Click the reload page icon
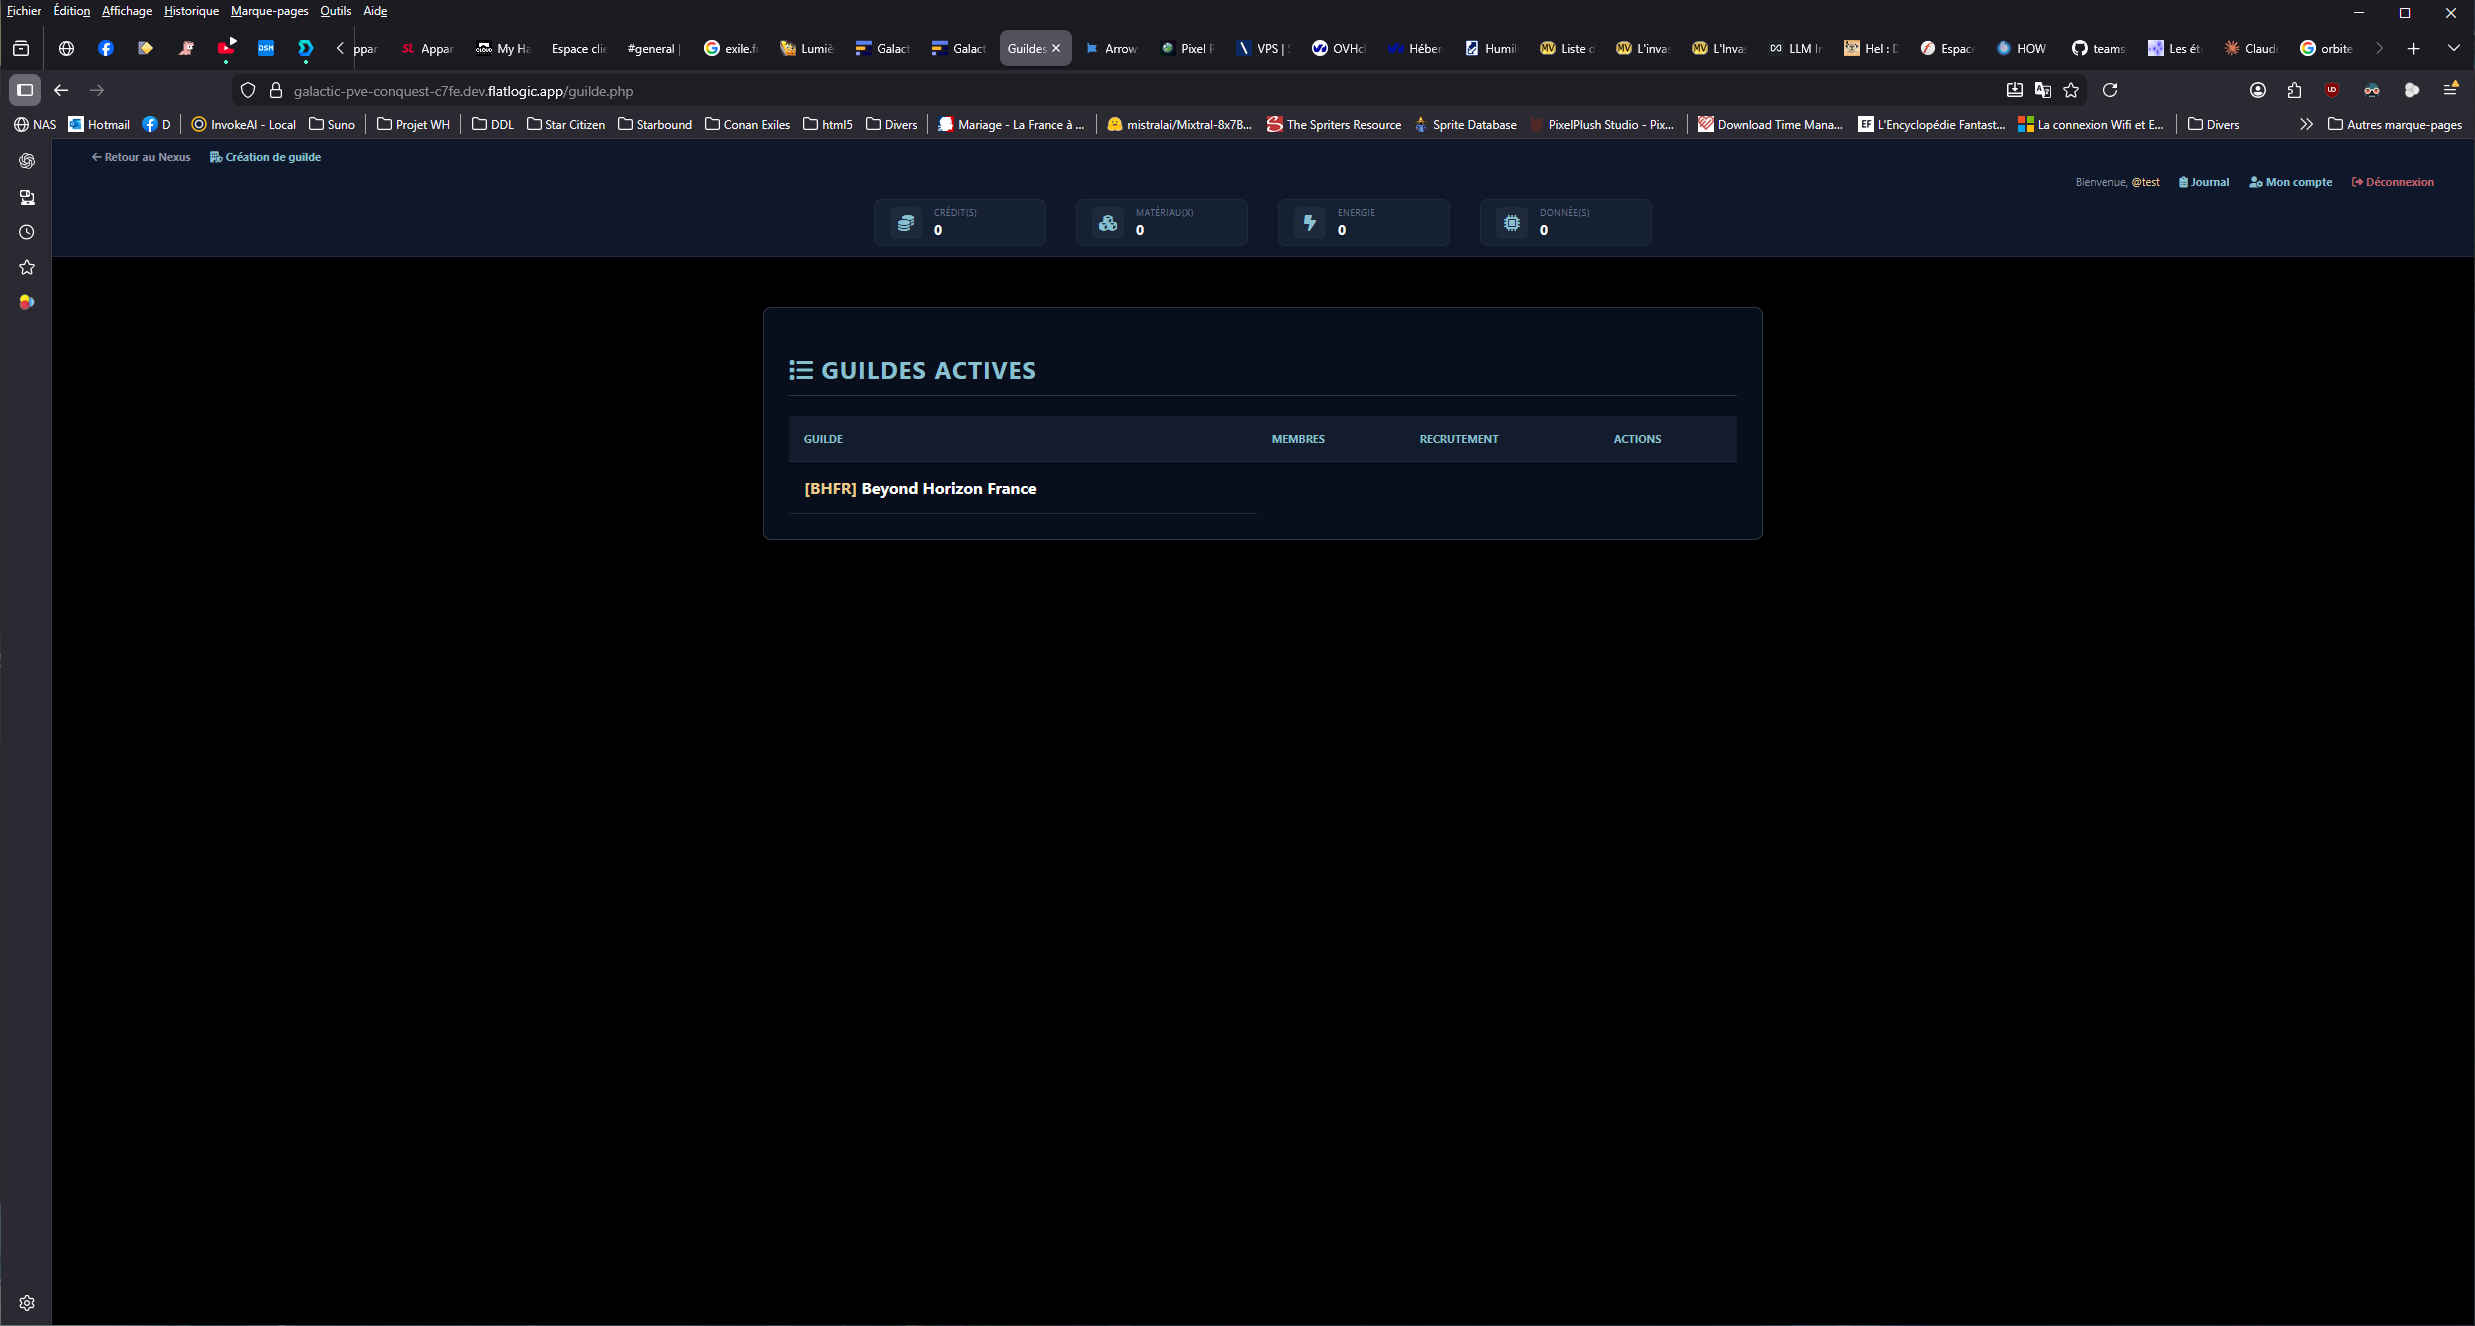 (x=2110, y=90)
